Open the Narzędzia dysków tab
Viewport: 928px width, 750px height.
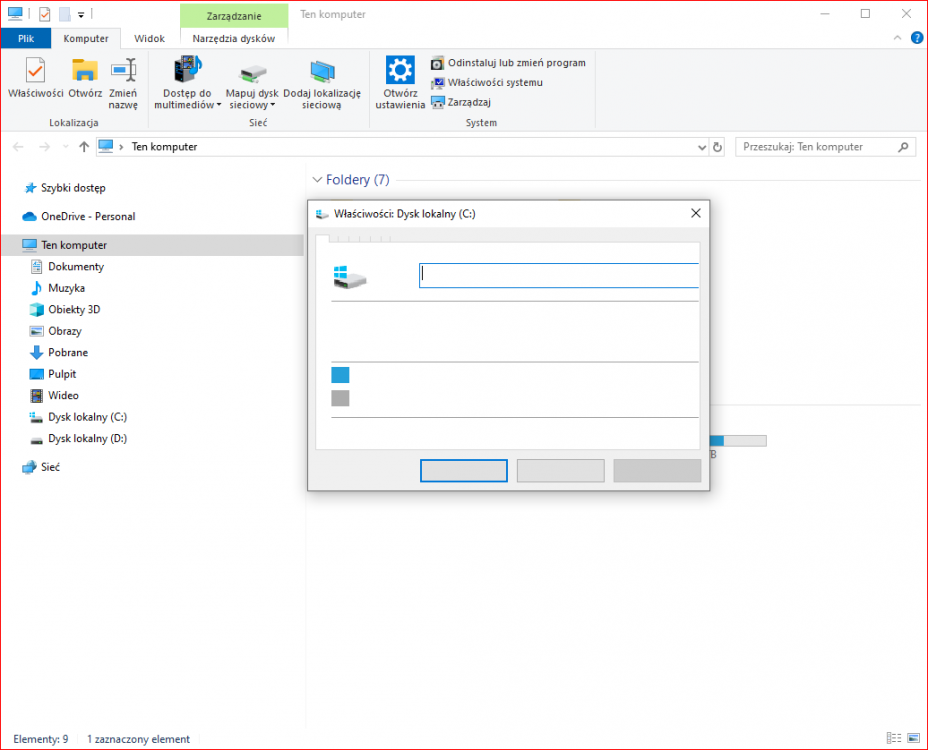coord(234,38)
